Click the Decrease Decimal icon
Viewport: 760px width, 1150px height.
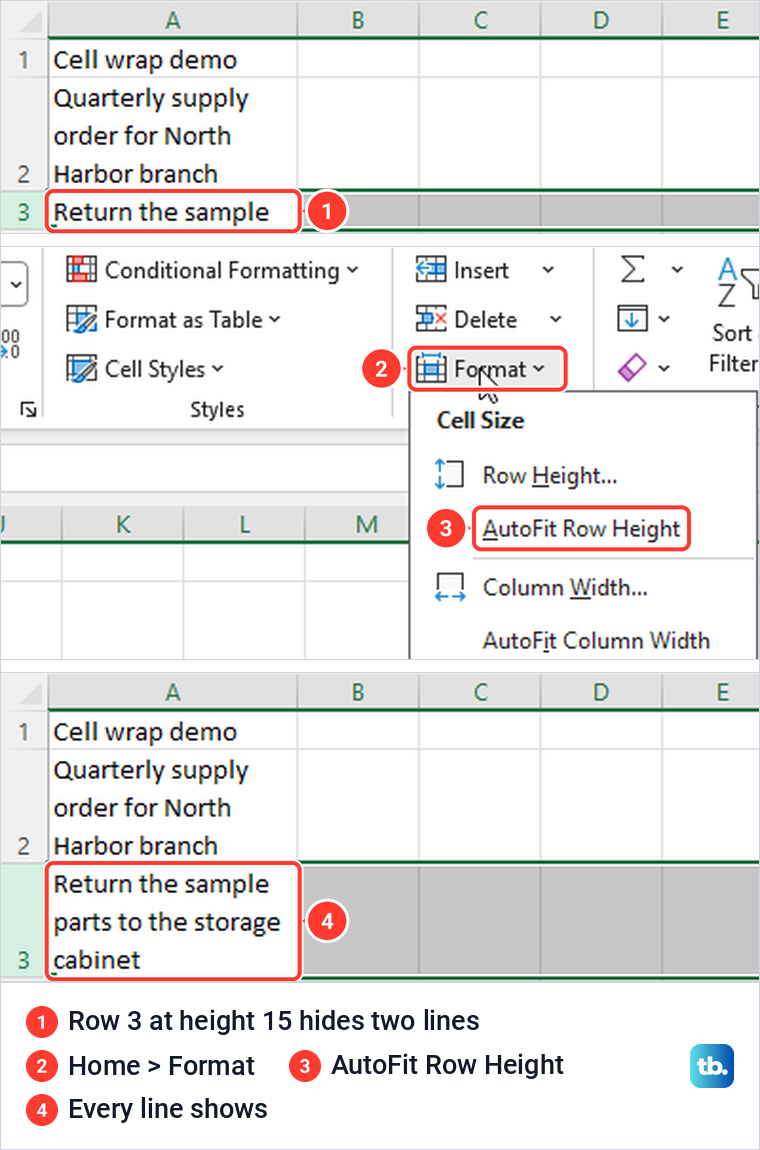point(10,344)
